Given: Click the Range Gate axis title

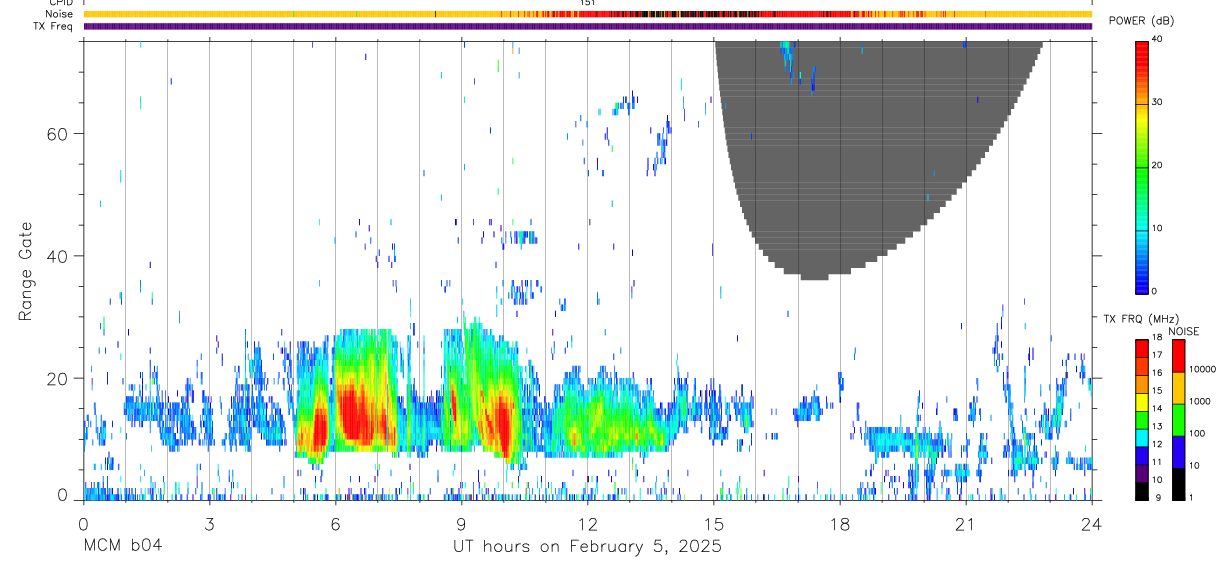Looking at the screenshot, I should 26,271.
